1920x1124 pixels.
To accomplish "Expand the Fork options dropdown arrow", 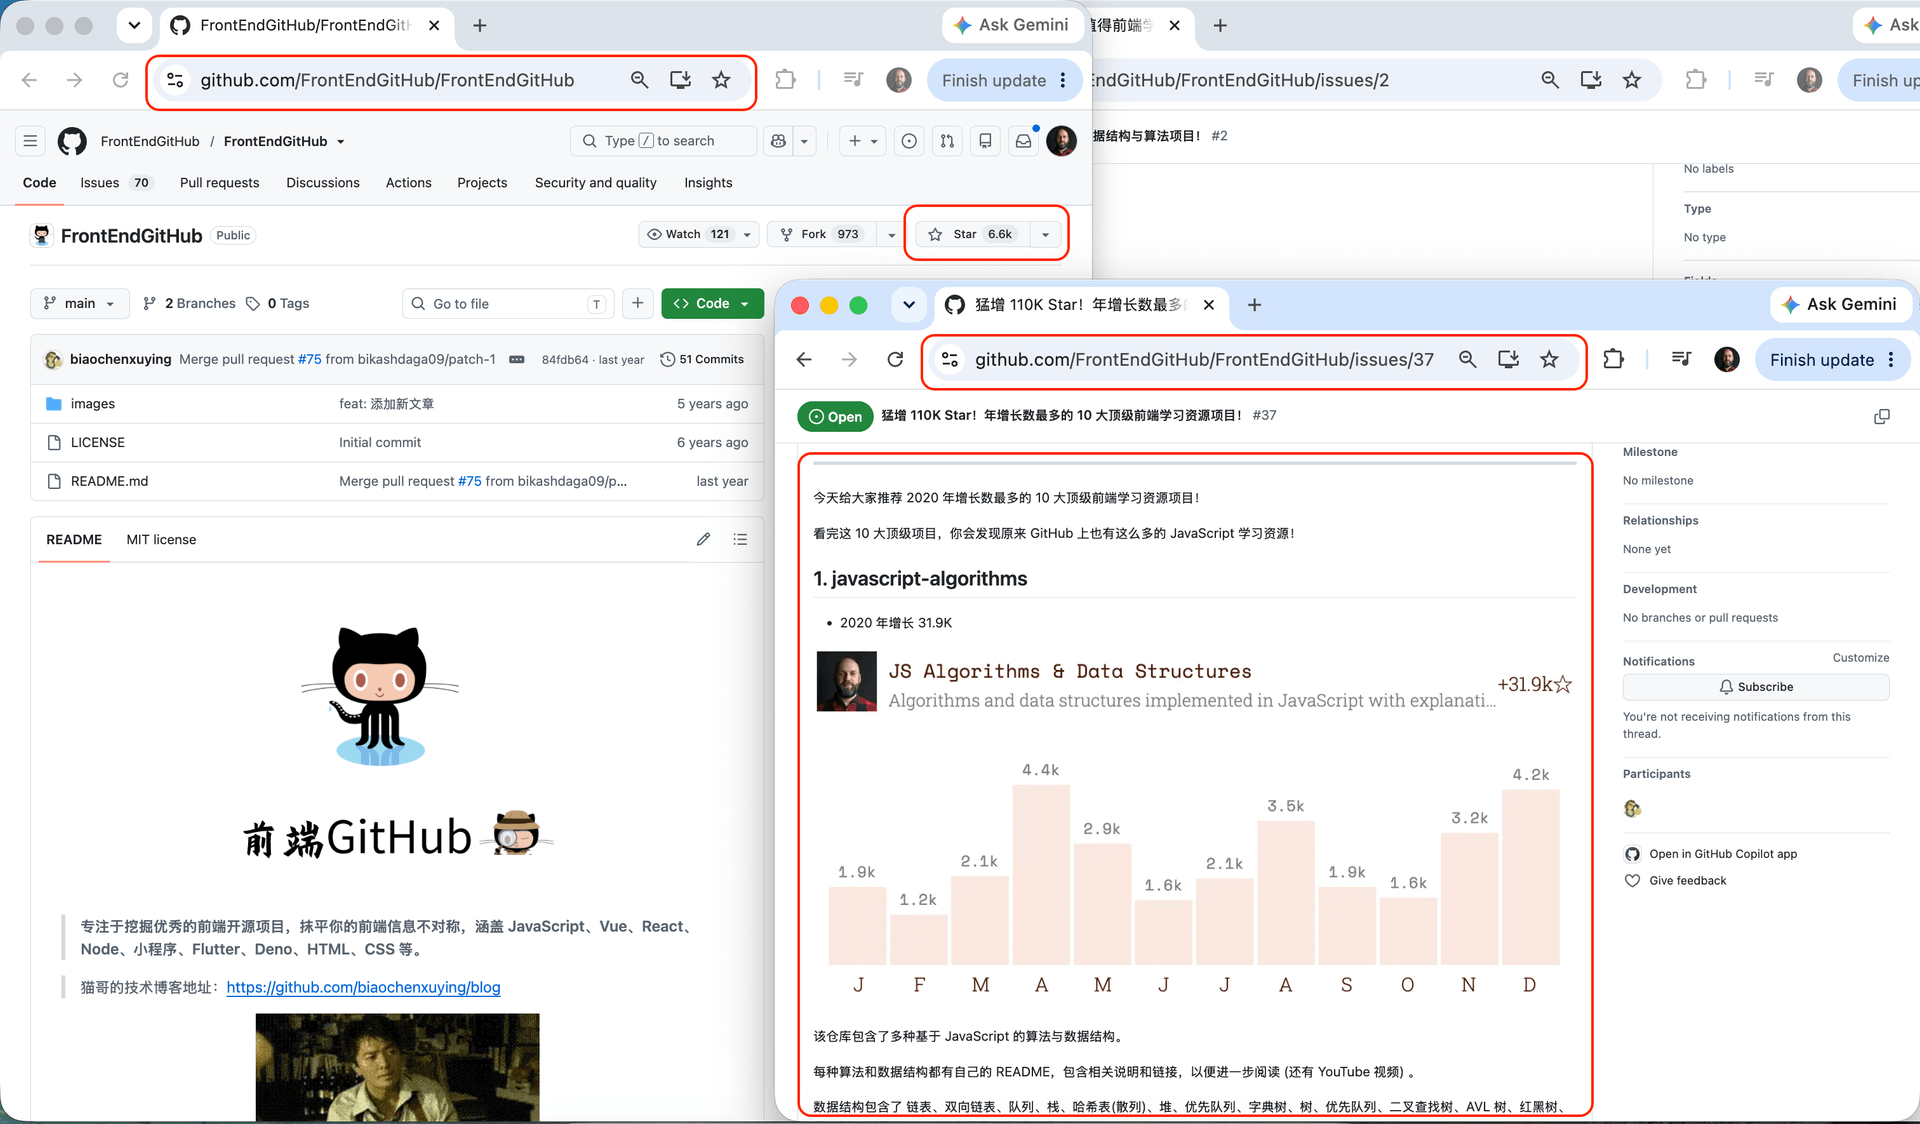I will [x=891, y=234].
